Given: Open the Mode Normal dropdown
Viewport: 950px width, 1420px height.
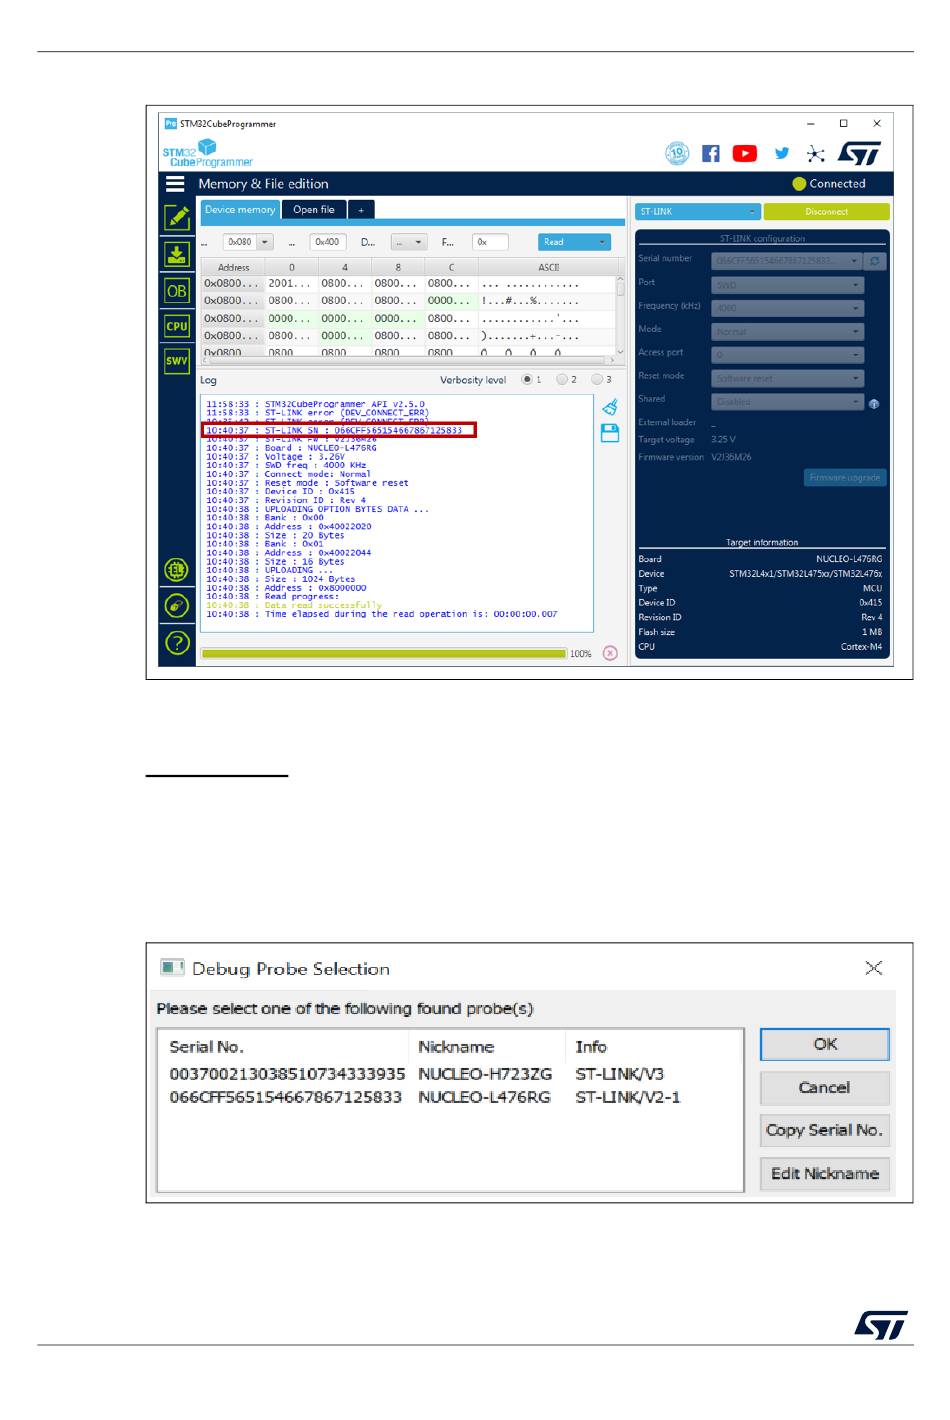Looking at the screenshot, I should 787,332.
